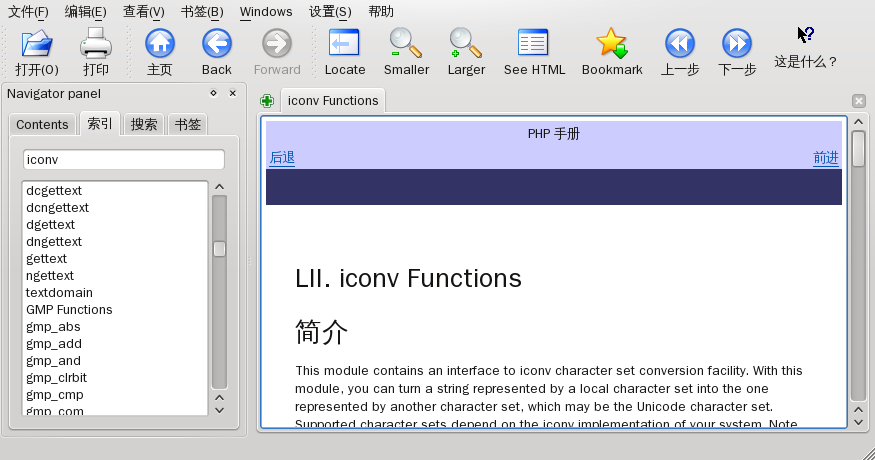Open the 文件(F) menu

coord(28,12)
